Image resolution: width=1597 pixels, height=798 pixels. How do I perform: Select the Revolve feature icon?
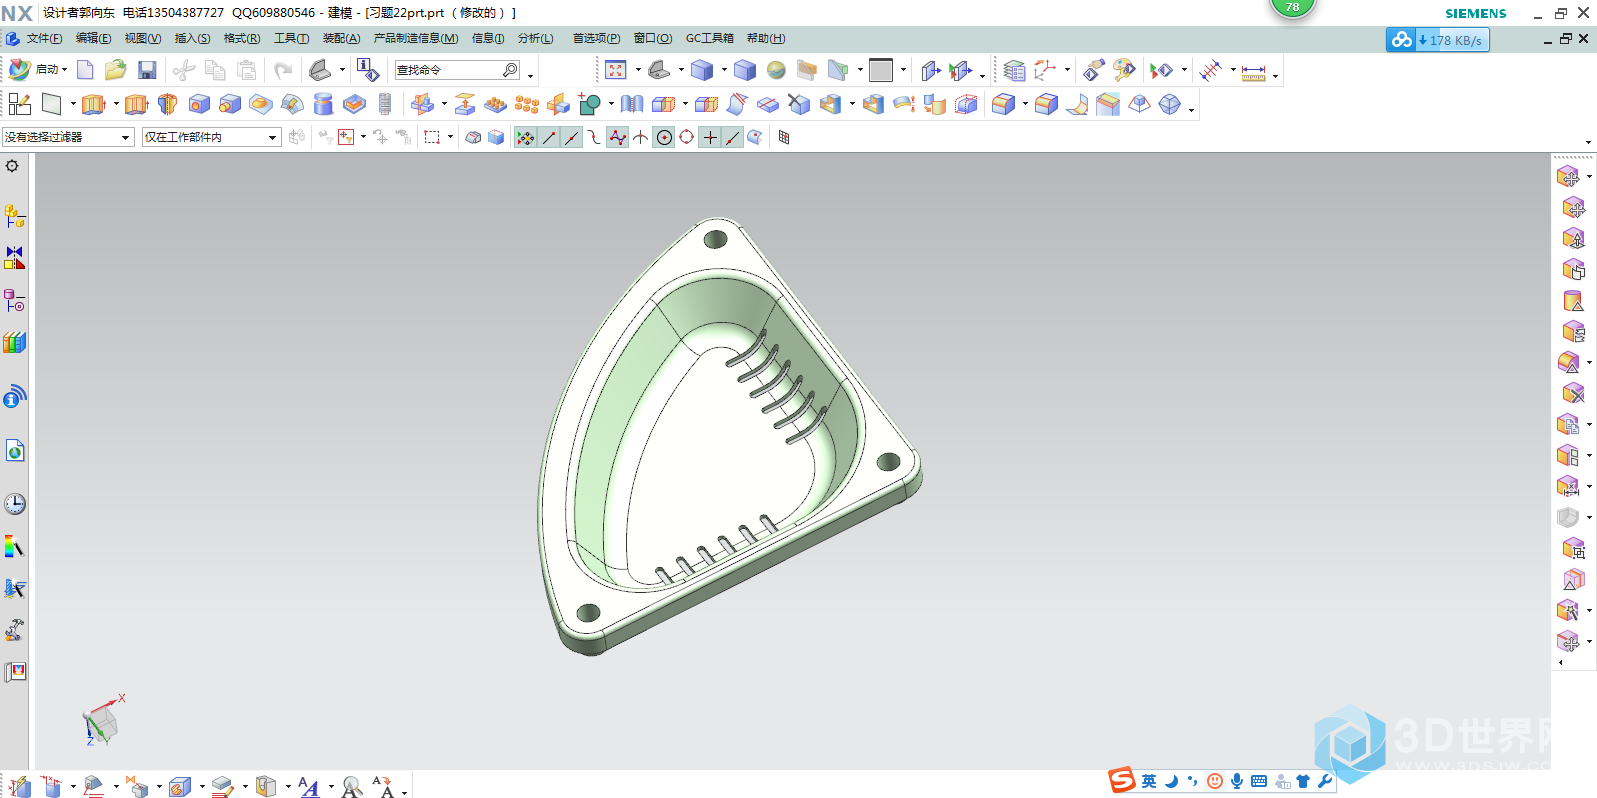[x=167, y=104]
